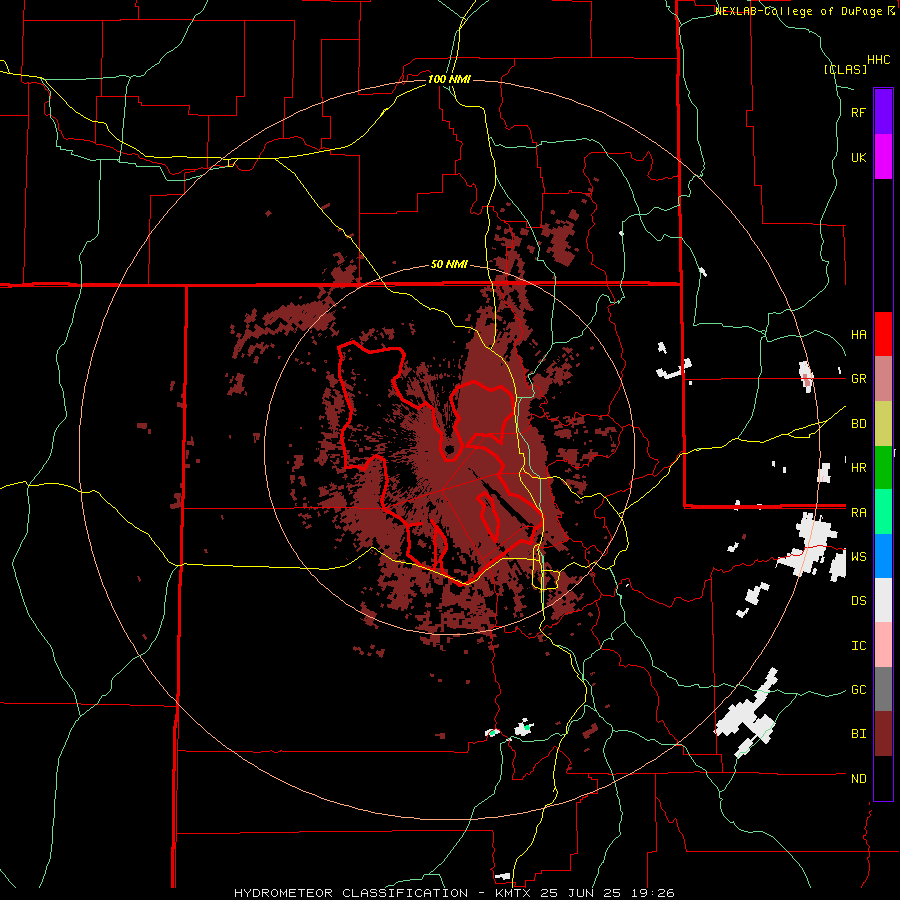Click the pinkish GR legend swatch
The image size is (900, 900).
[x=883, y=379]
